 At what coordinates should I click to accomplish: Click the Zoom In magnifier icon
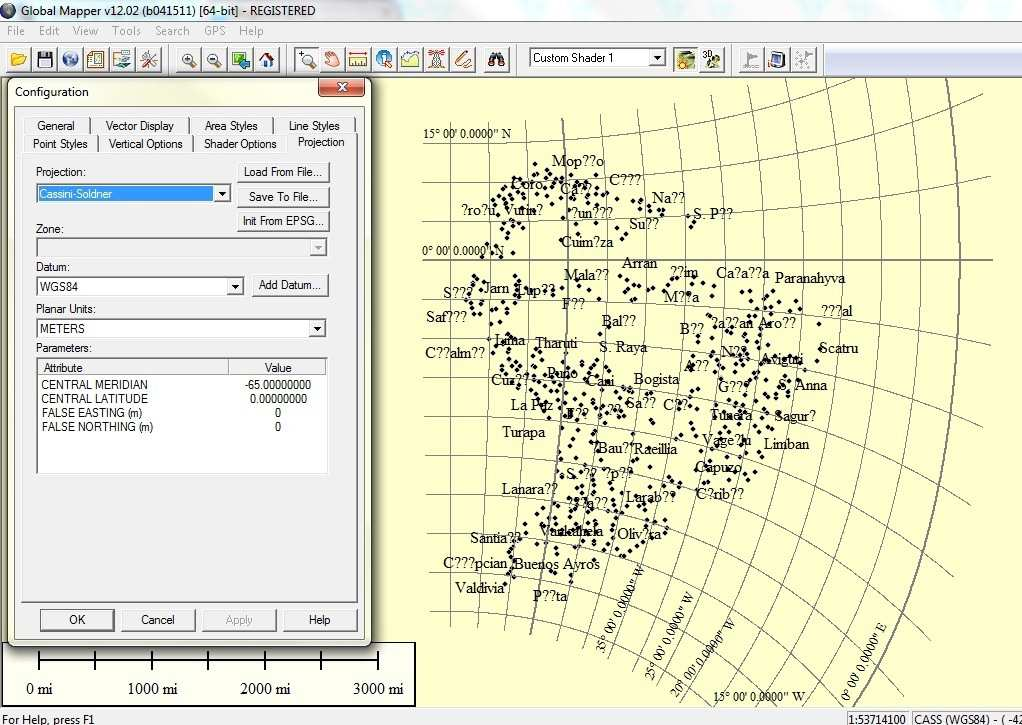189,59
